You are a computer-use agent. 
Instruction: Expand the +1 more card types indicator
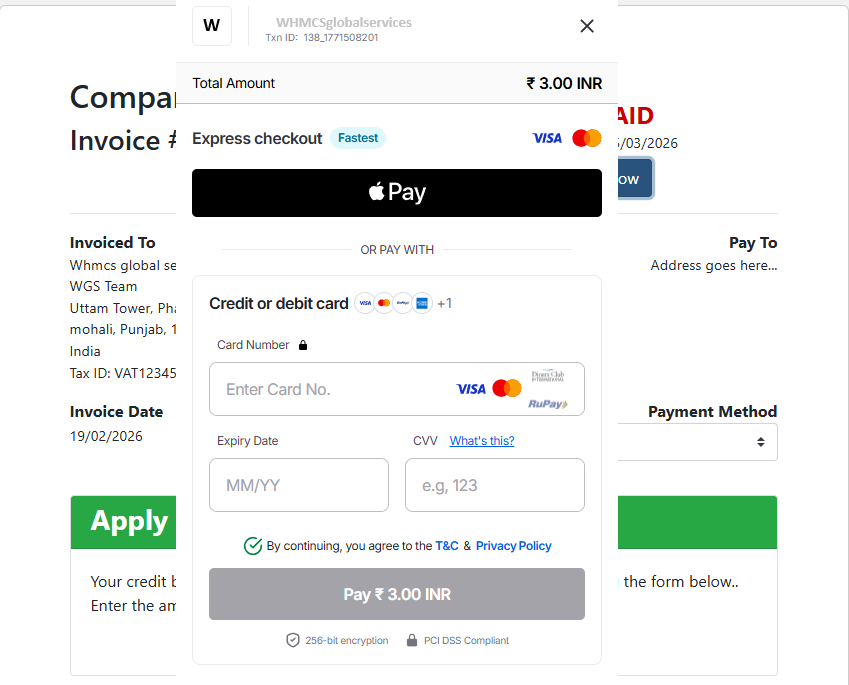(x=445, y=303)
